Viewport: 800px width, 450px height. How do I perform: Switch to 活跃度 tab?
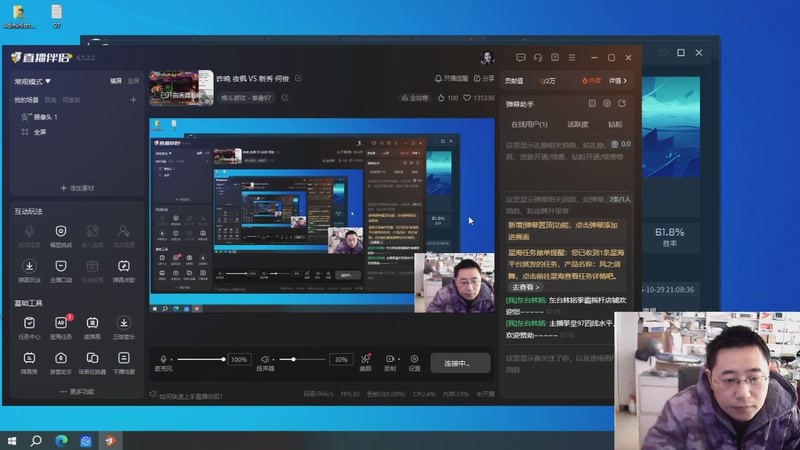(578, 124)
